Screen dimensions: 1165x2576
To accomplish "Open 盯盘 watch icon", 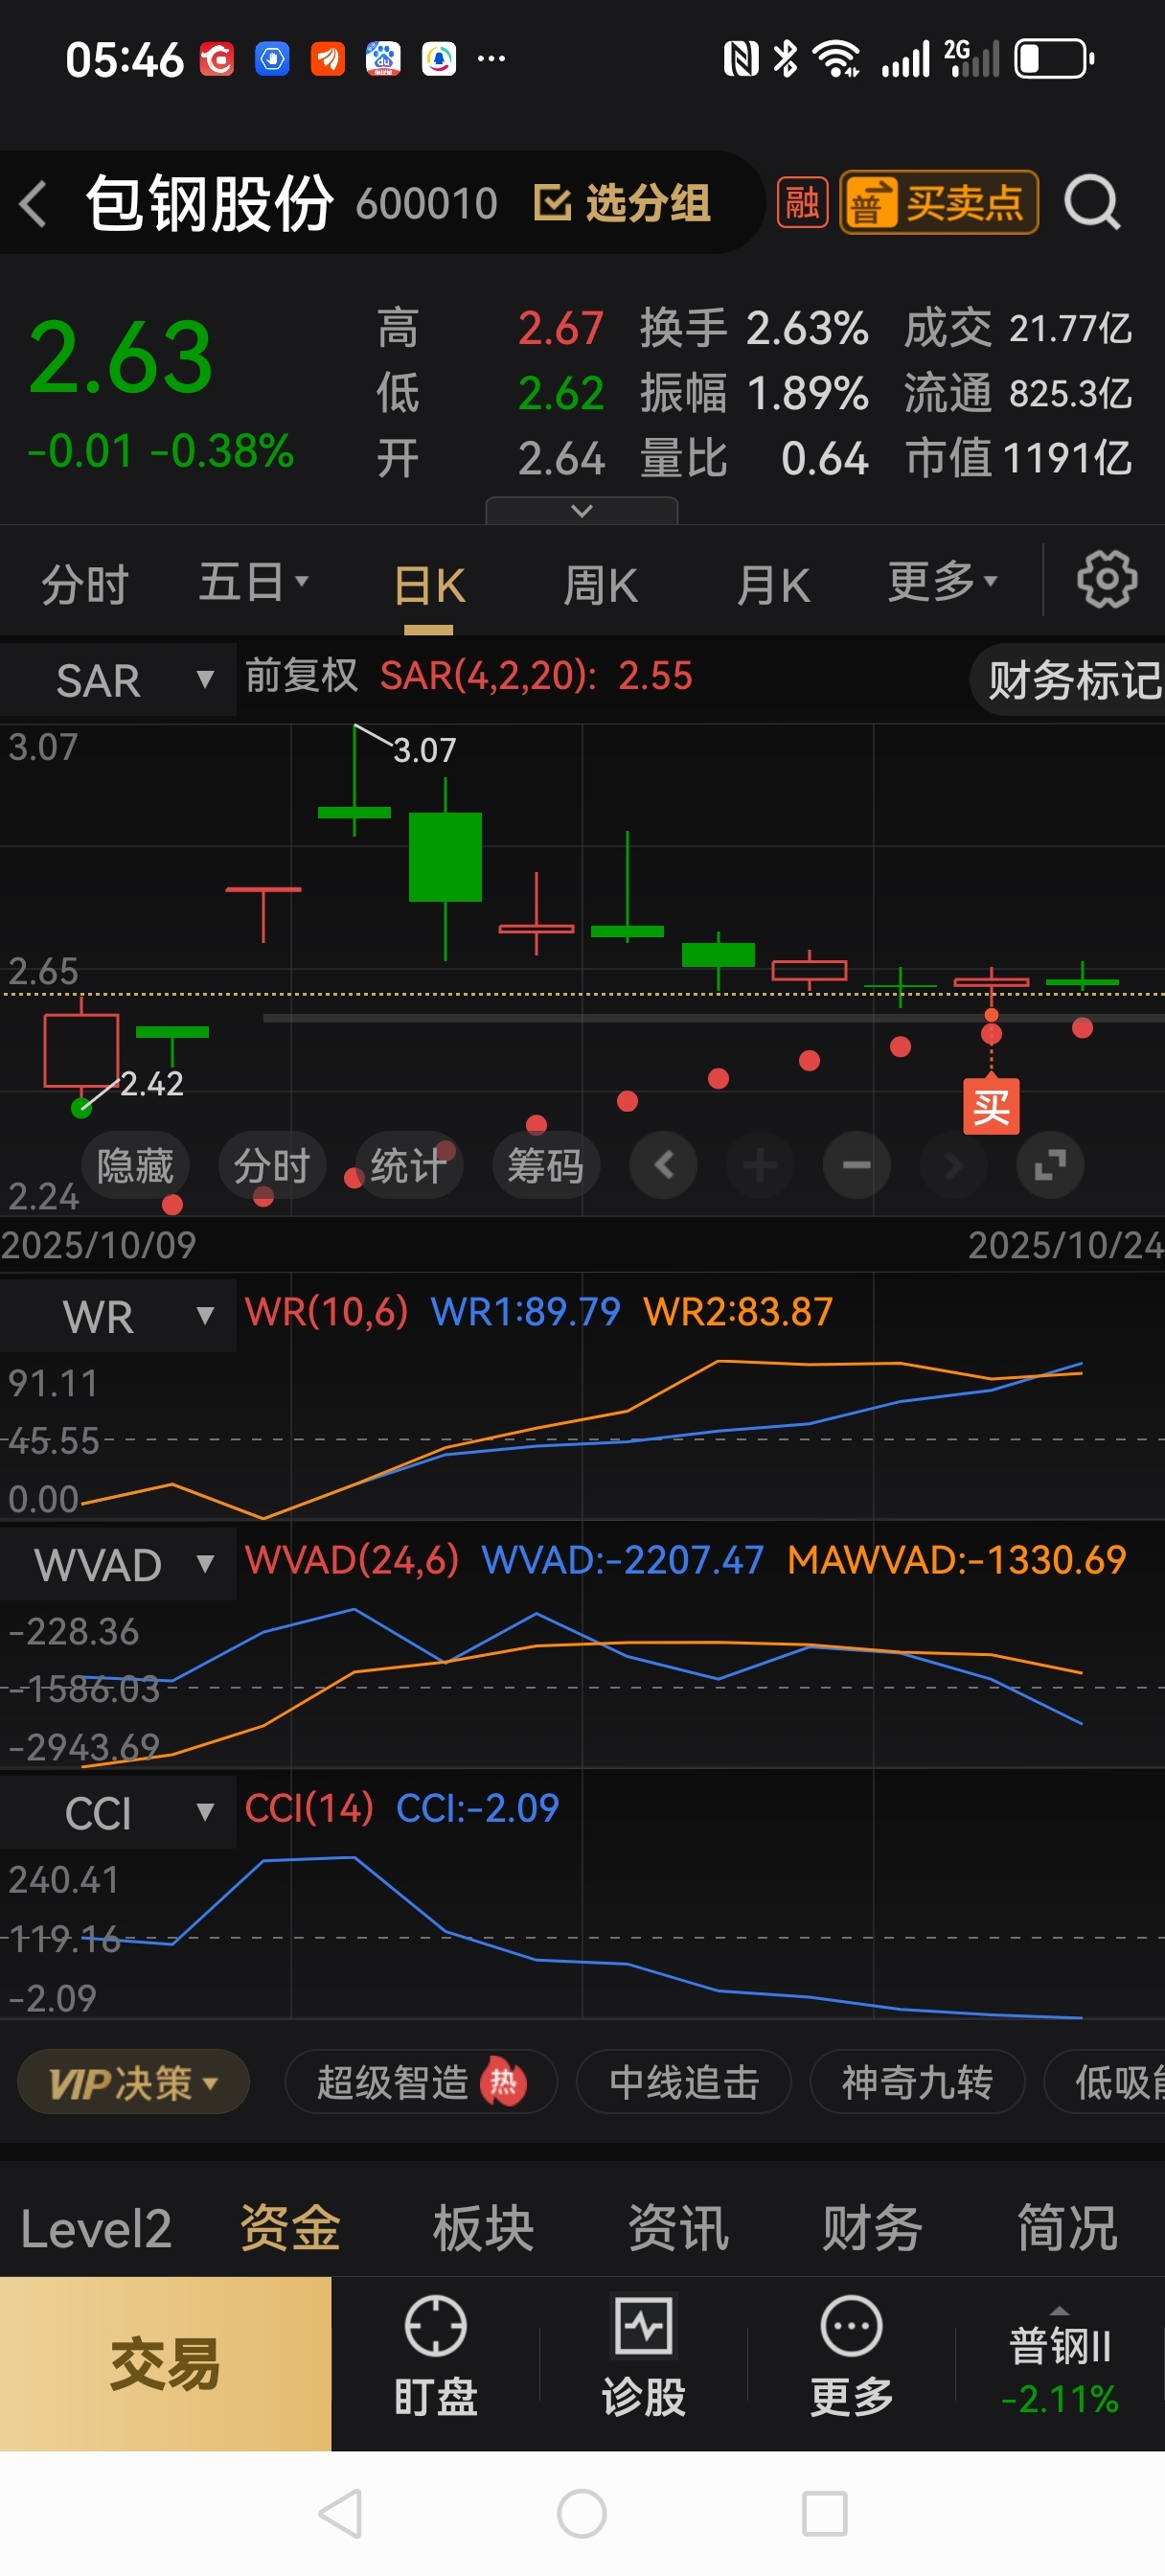I will click(x=435, y=2355).
